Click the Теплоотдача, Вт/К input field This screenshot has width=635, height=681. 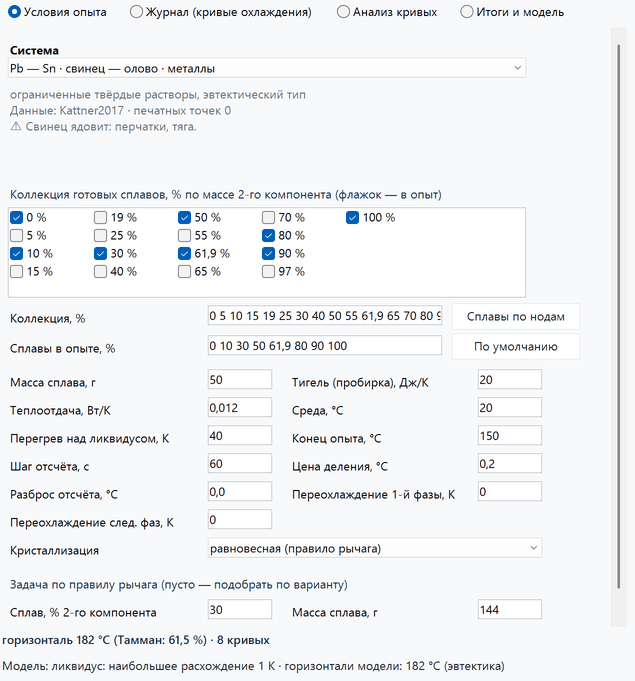click(240, 408)
